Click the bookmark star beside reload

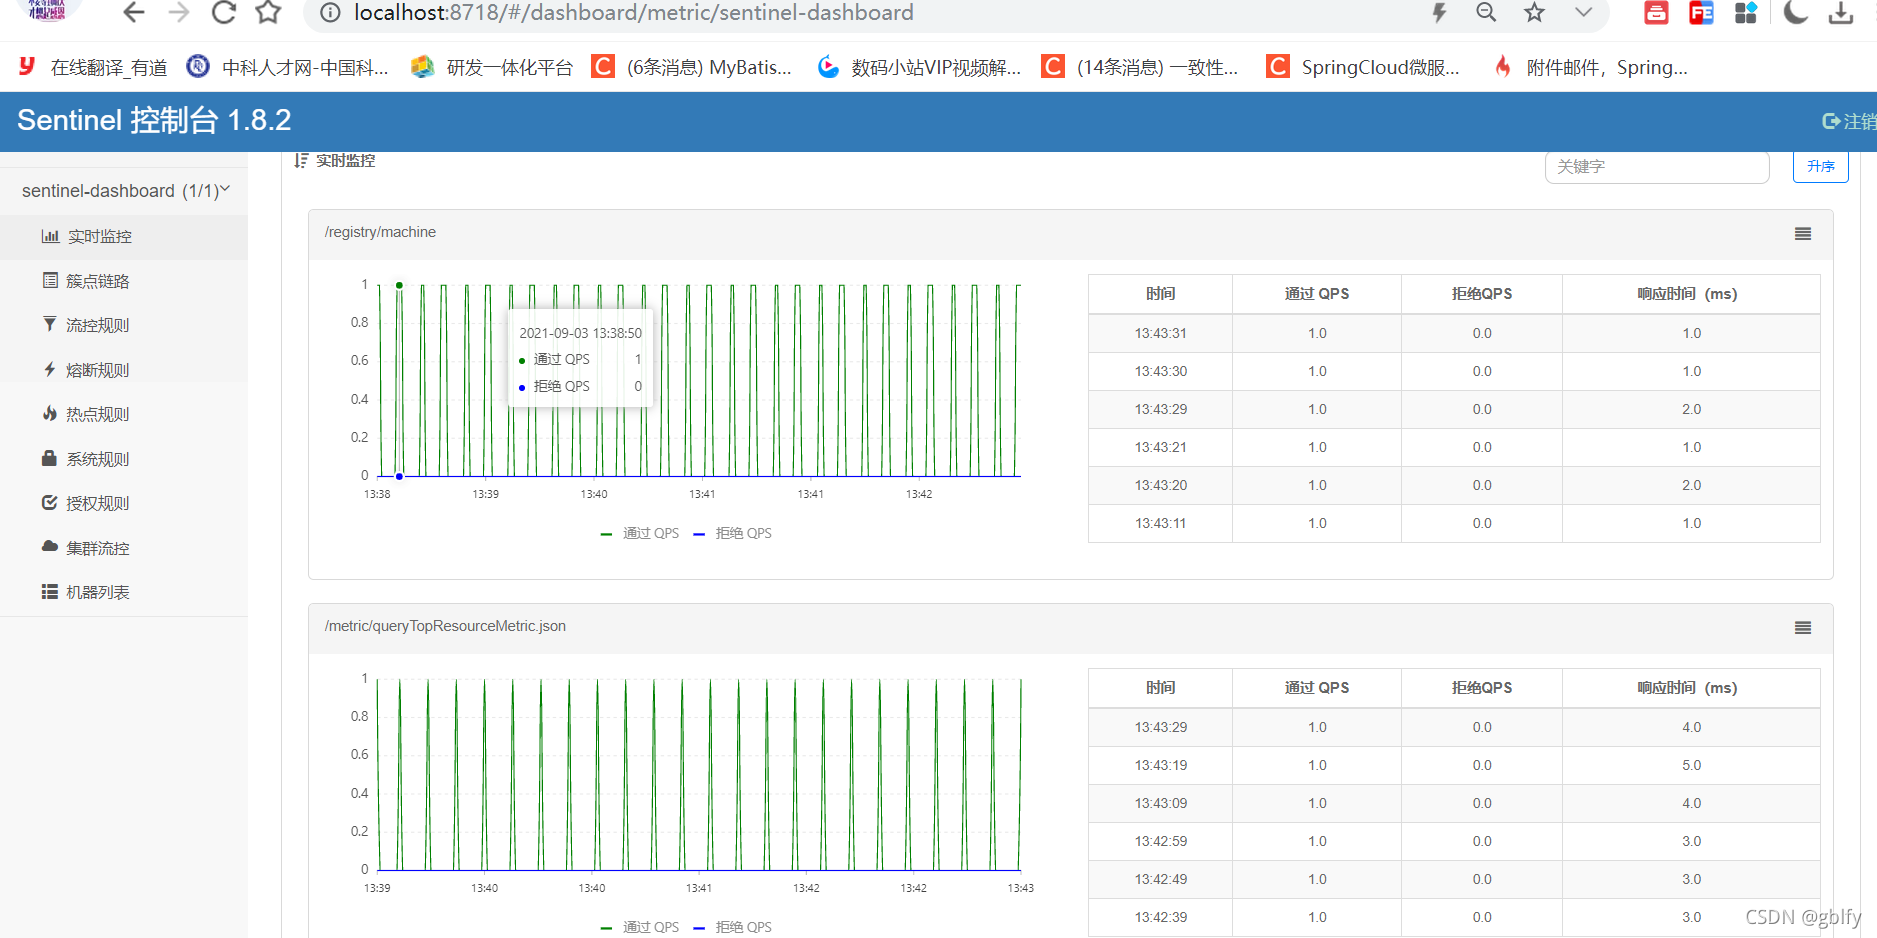(268, 13)
